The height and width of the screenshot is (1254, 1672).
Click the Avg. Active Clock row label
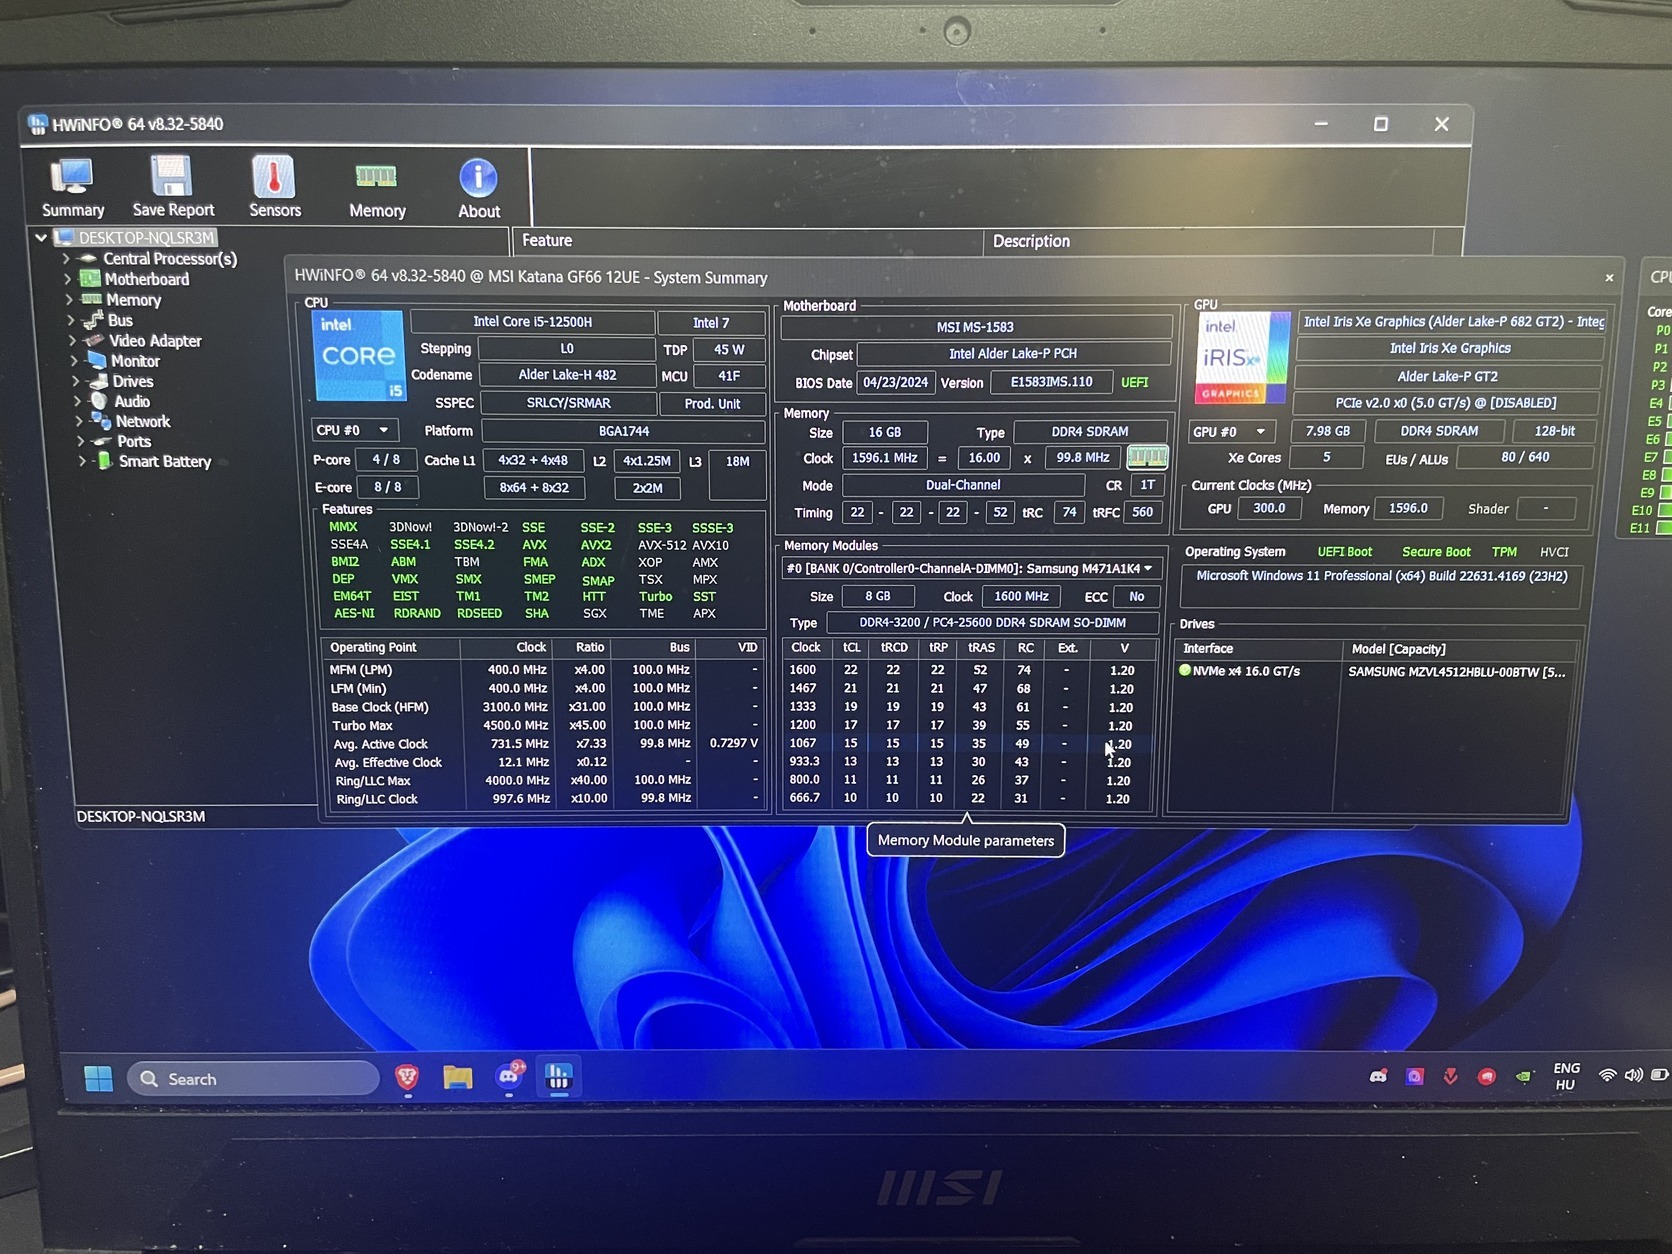(x=380, y=744)
